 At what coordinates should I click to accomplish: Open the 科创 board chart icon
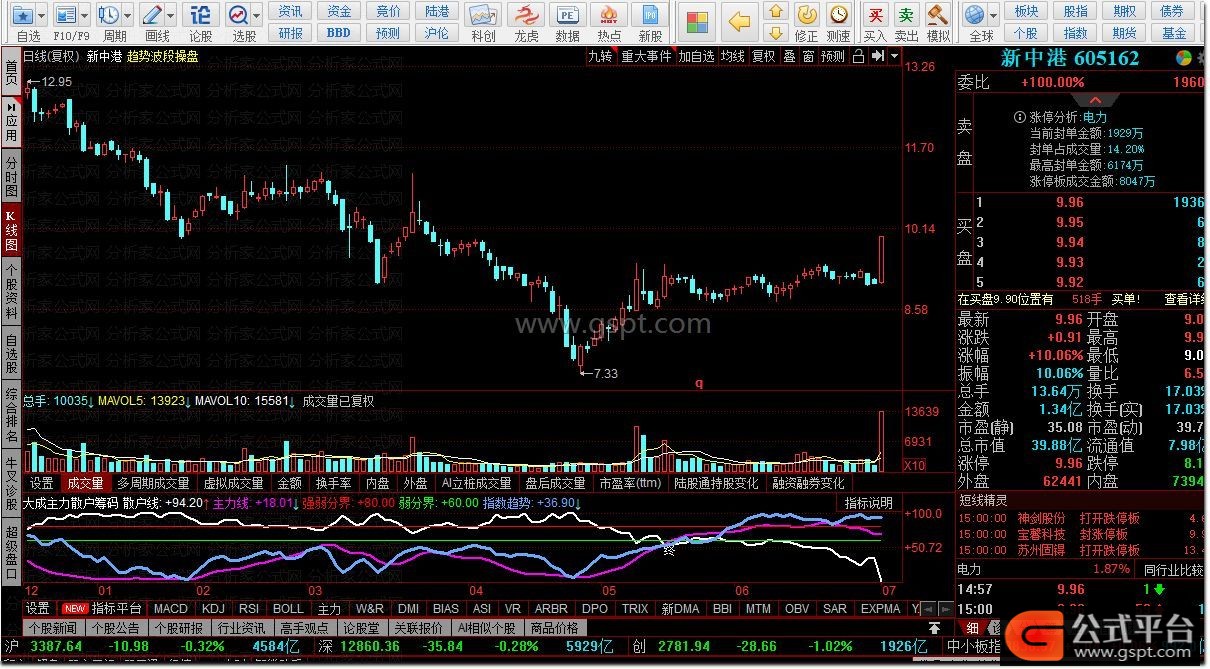click(x=483, y=16)
